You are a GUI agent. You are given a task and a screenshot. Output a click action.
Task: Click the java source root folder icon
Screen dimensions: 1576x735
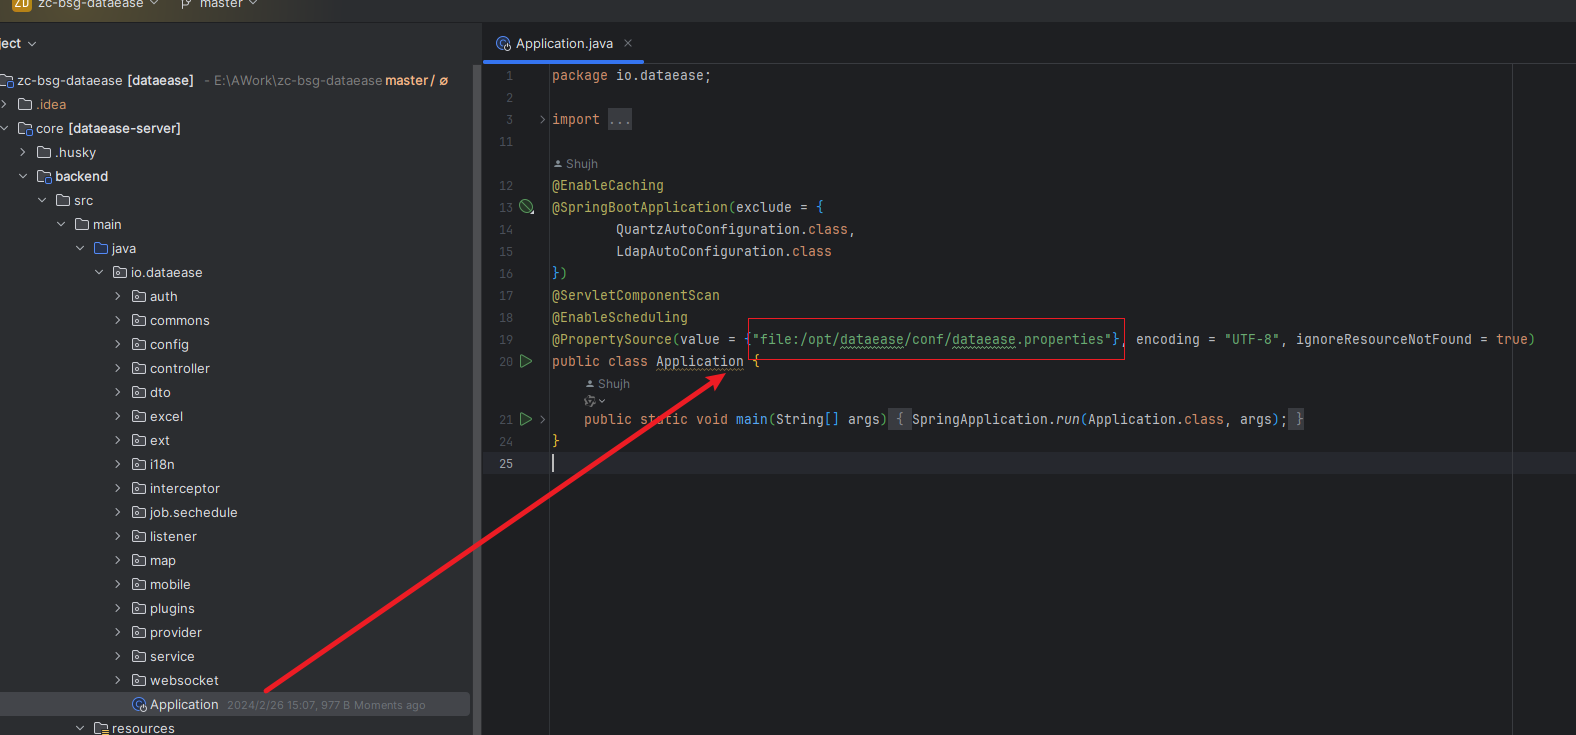pyautogui.click(x=101, y=248)
